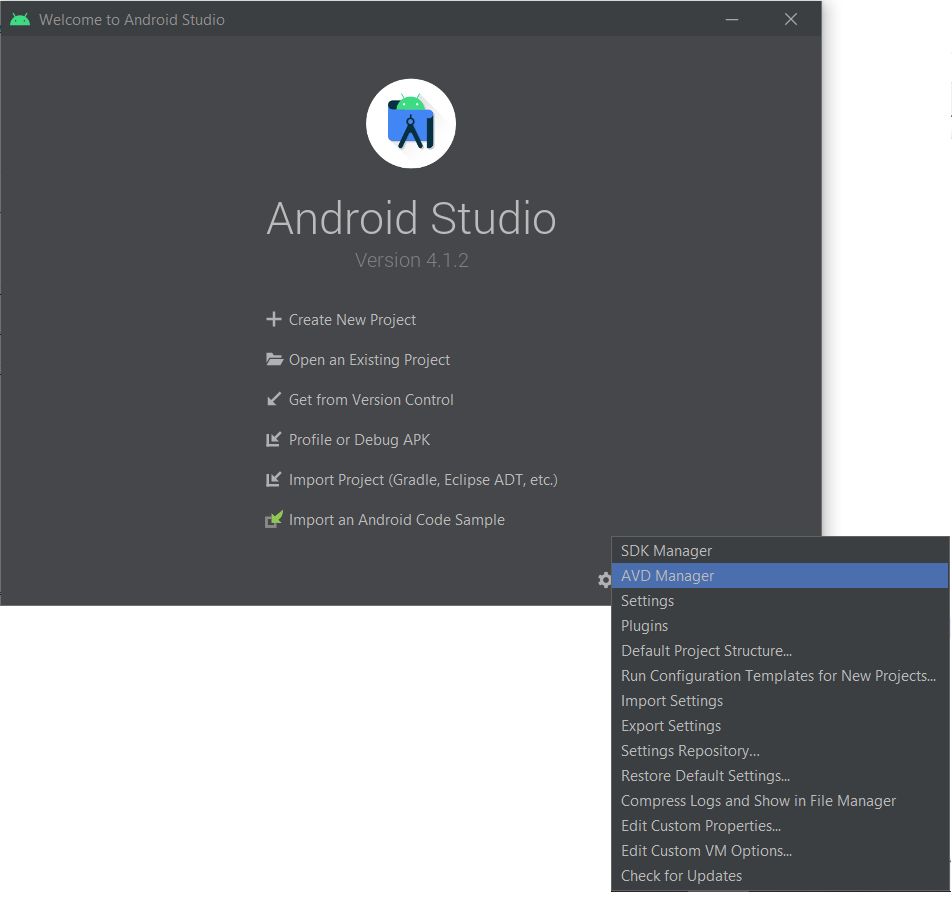This screenshot has width=952, height=904.
Task: Import an Android Code Sample
Action: (x=396, y=520)
